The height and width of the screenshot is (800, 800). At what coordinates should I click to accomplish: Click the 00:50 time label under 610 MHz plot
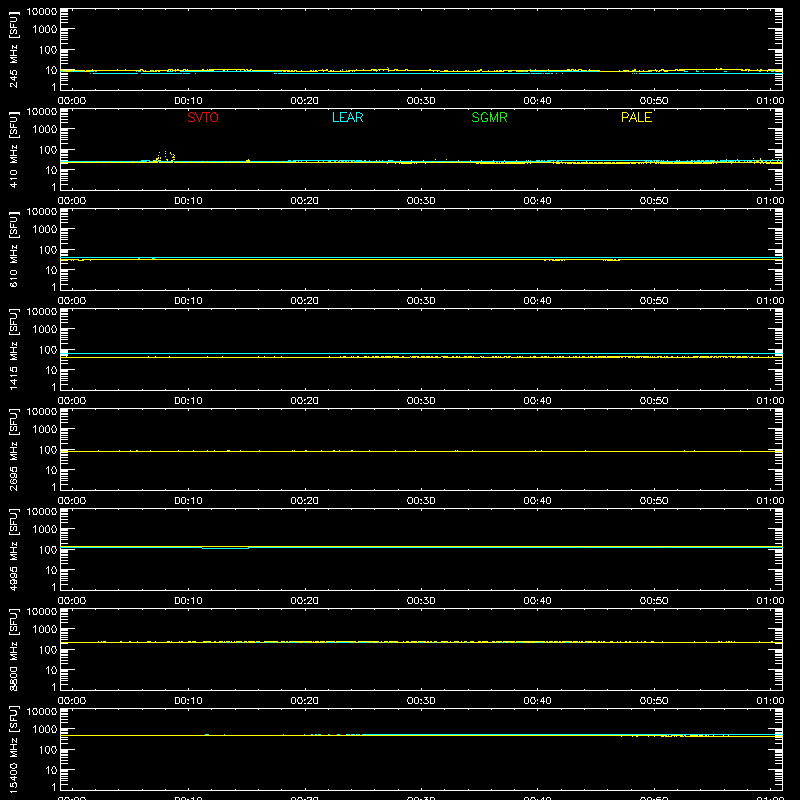654,301
